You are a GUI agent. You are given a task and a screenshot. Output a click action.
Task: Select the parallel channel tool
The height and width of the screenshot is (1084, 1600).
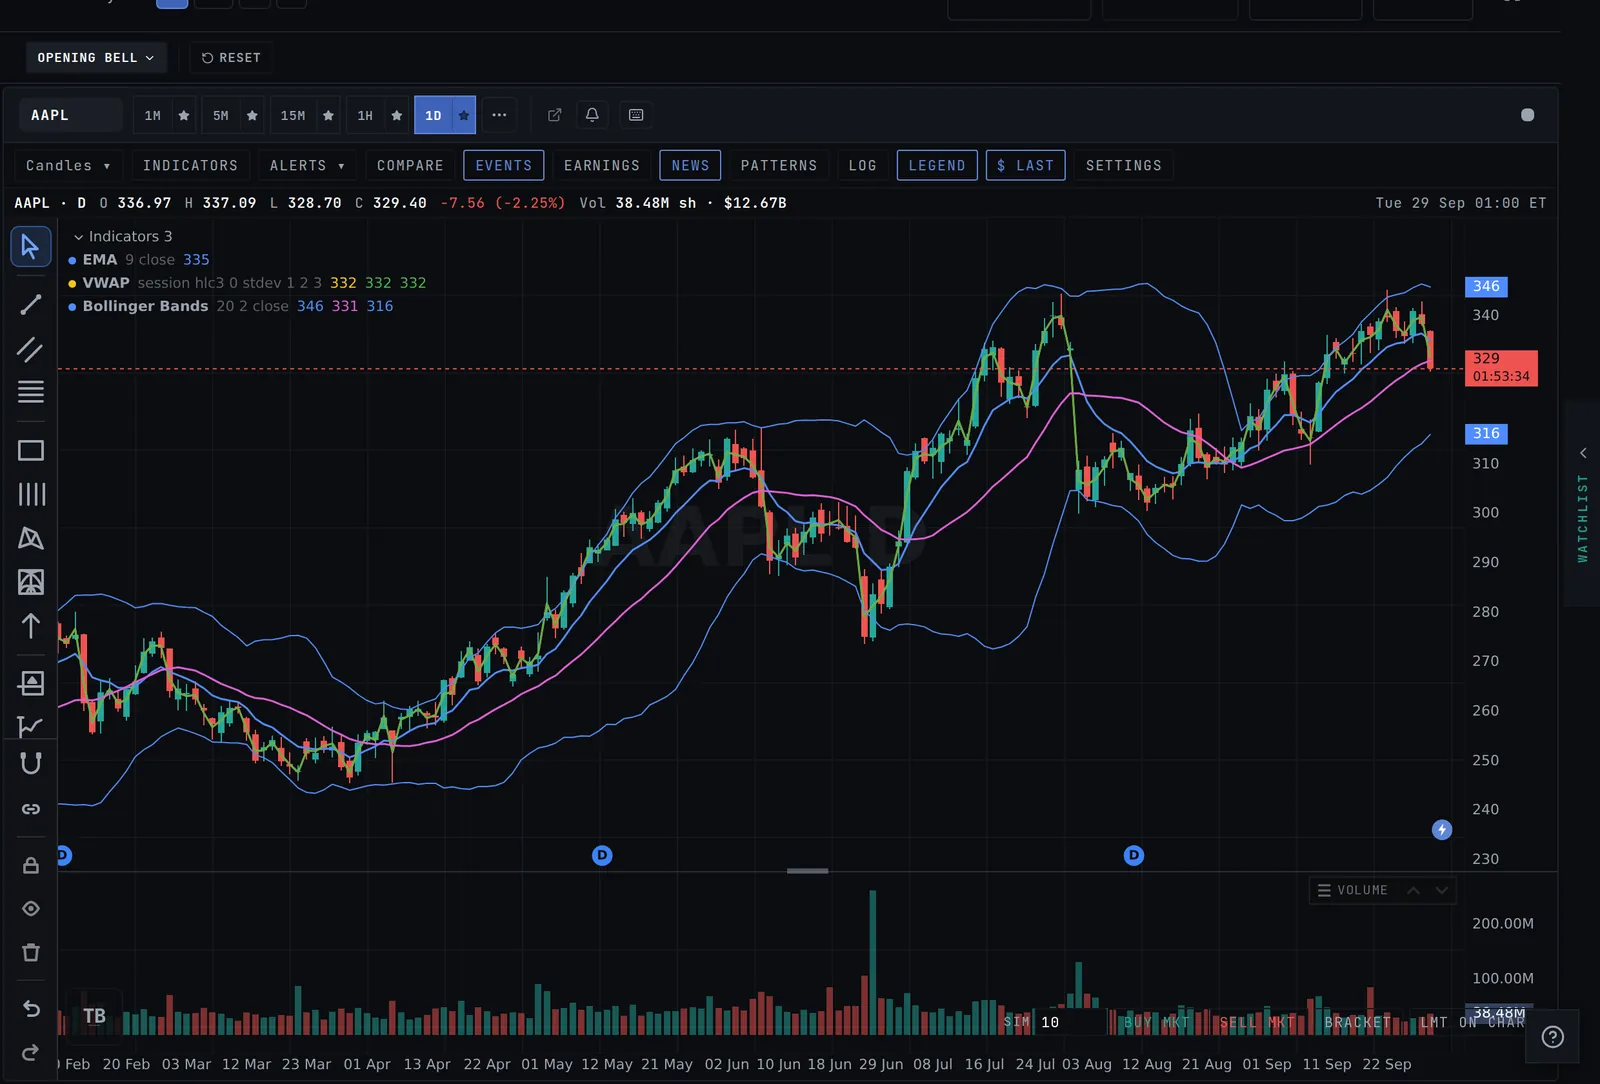tap(31, 349)
